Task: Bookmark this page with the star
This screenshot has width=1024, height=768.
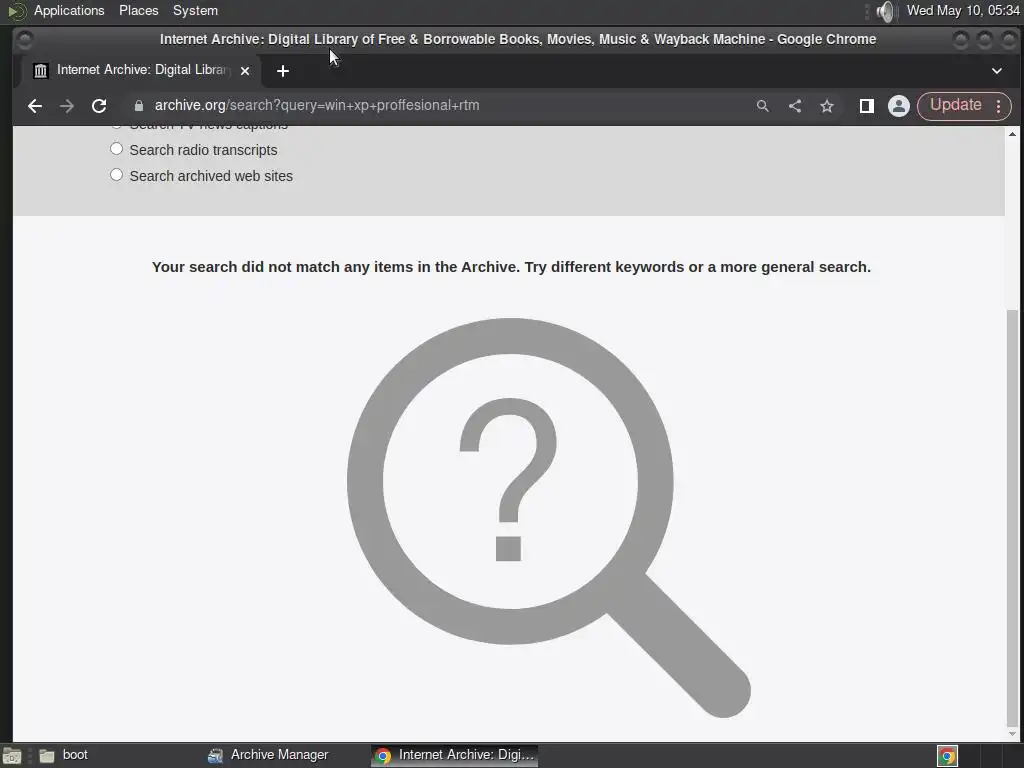Action: point(827,106)
